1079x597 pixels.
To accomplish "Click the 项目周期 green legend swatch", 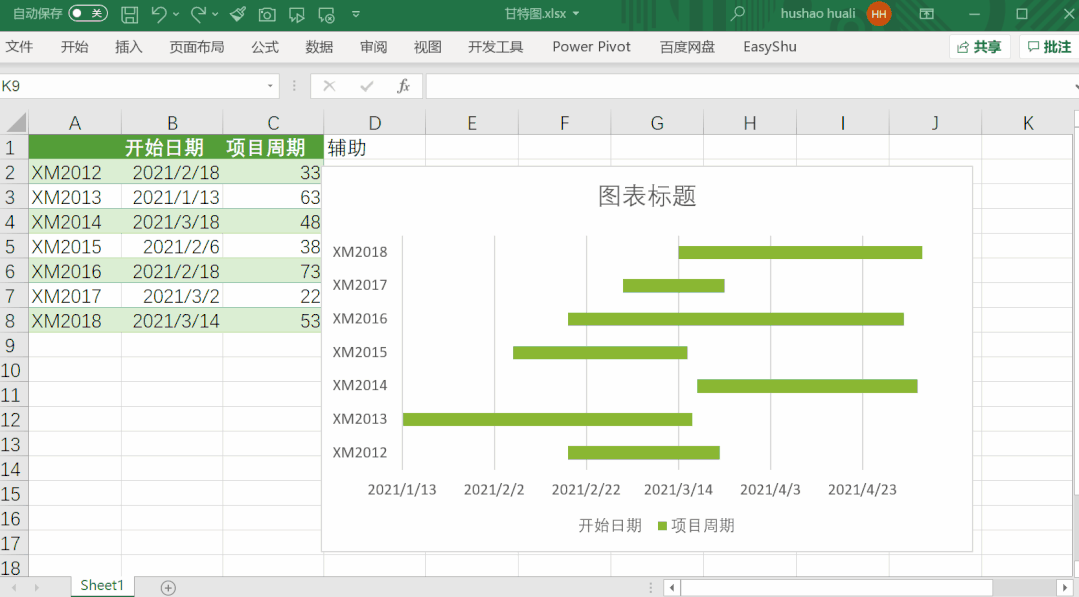I will 663,526.
